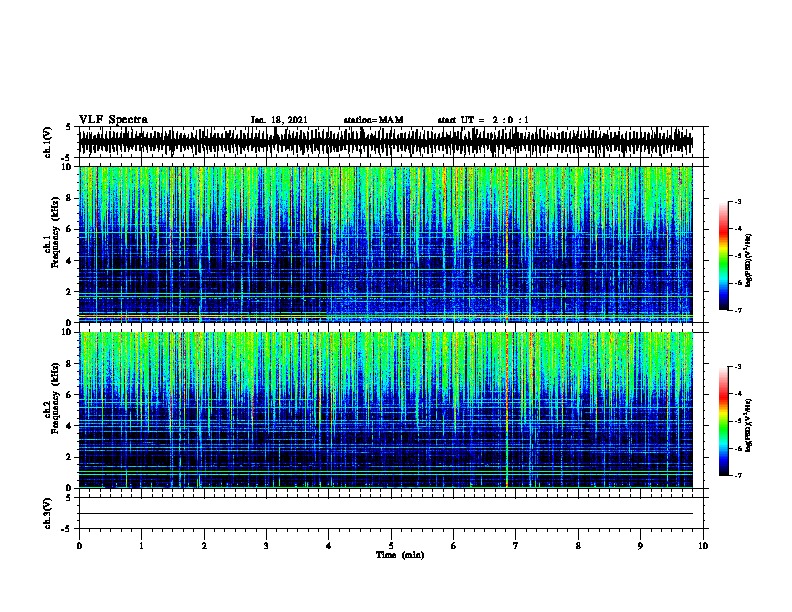Click the ch.1 frequency tick "4"
The height and width of the screenshot is (612, 792).
point(69,261)
